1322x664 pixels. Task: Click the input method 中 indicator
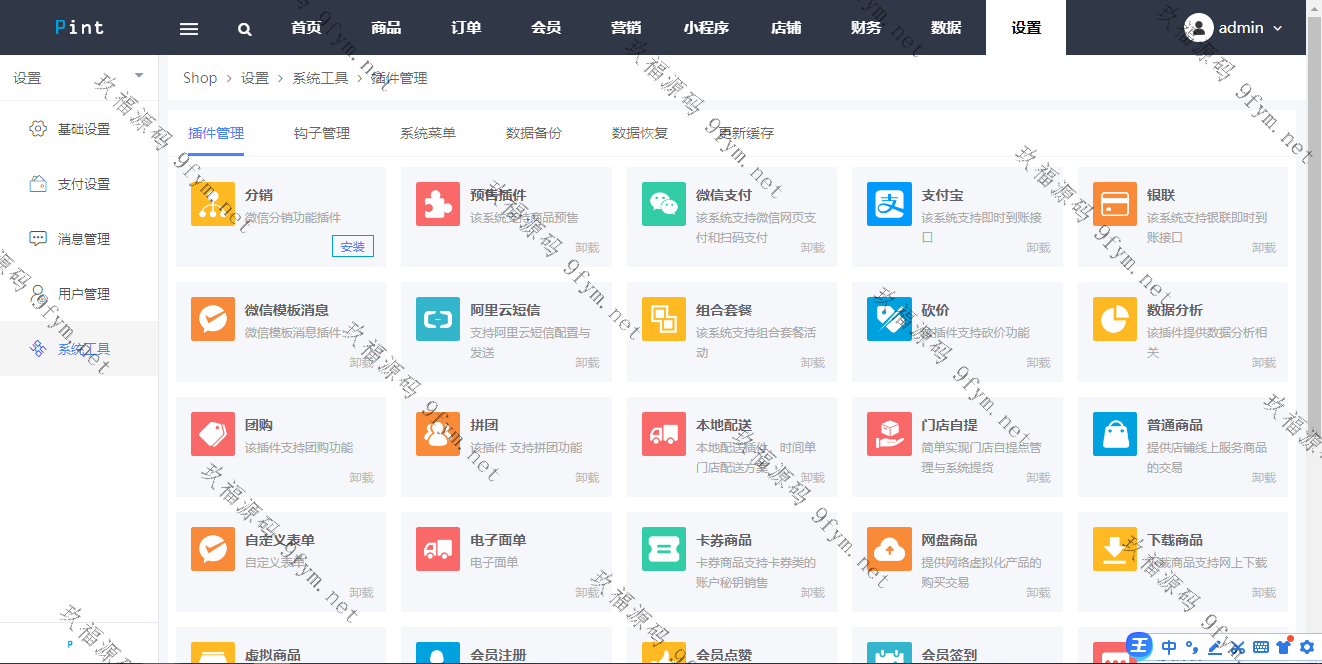(x=1169, y=647)
